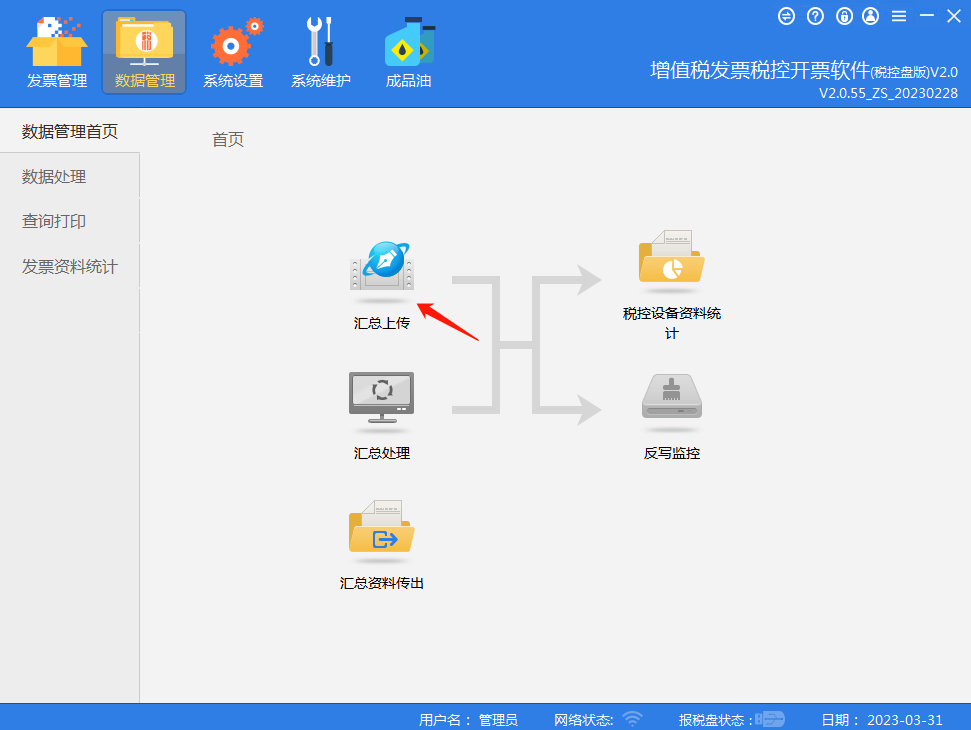Open 系统维护 tools module
The height and width of the screenshot is (730, 971).
(x=321, y=53)
